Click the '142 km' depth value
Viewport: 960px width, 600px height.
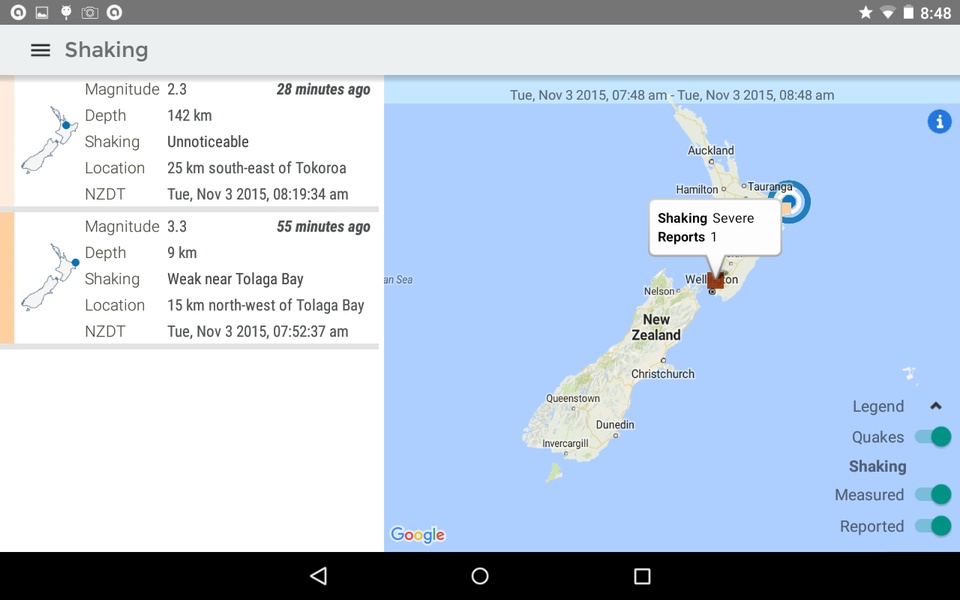point(190,115)
